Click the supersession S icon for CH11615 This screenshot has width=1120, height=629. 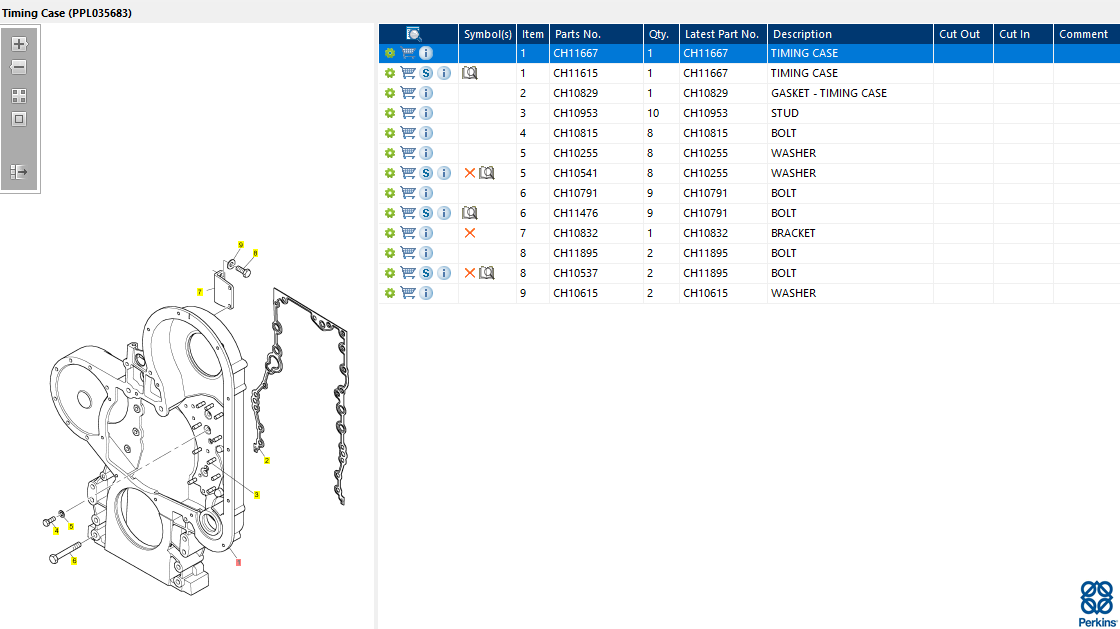click(426, 73)
